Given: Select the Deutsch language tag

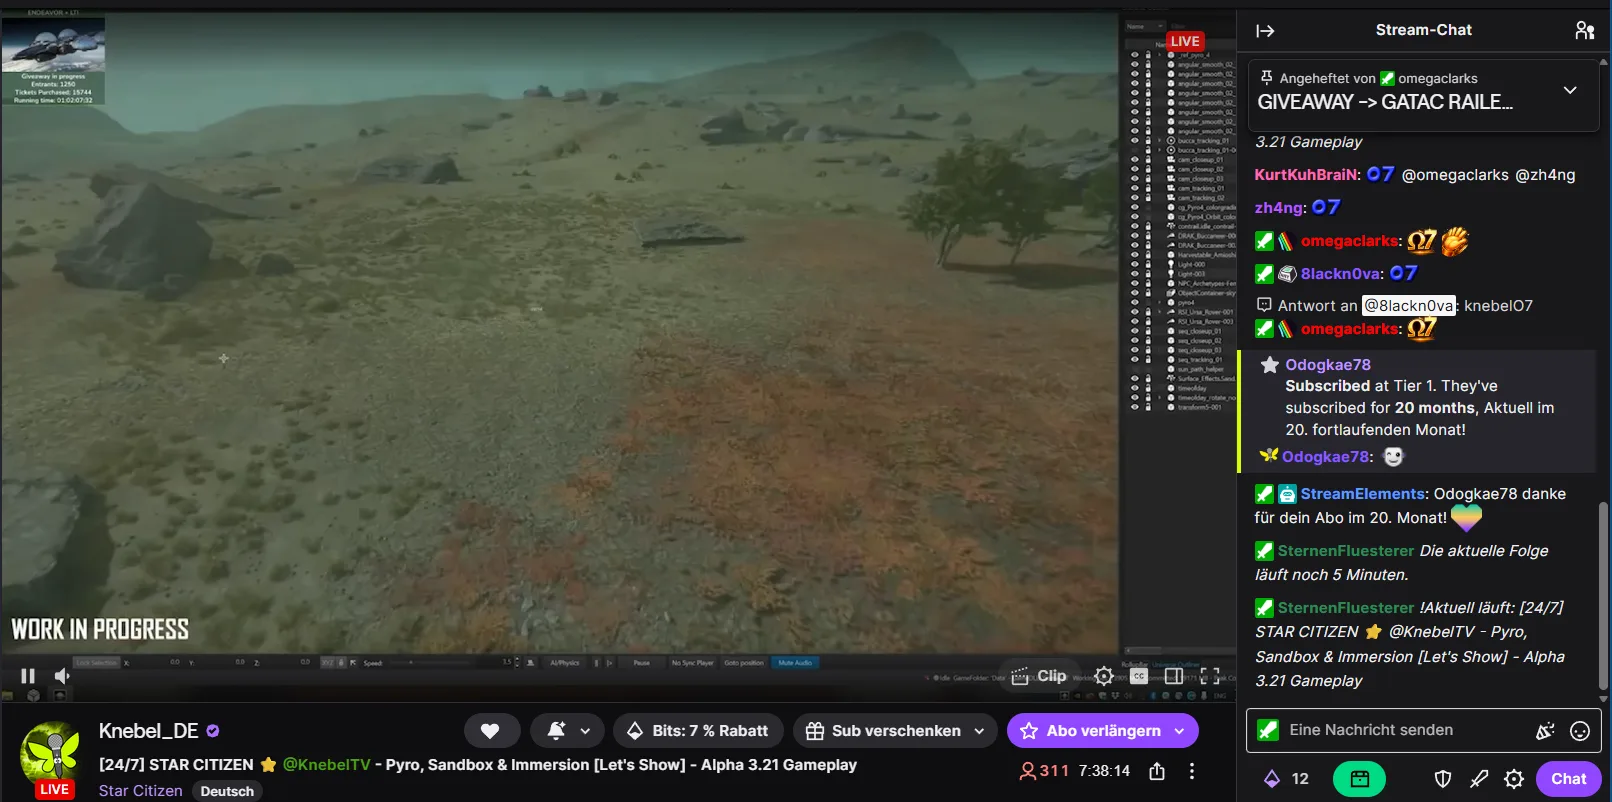Looking at the screenshot, I should tap(227, 791).
